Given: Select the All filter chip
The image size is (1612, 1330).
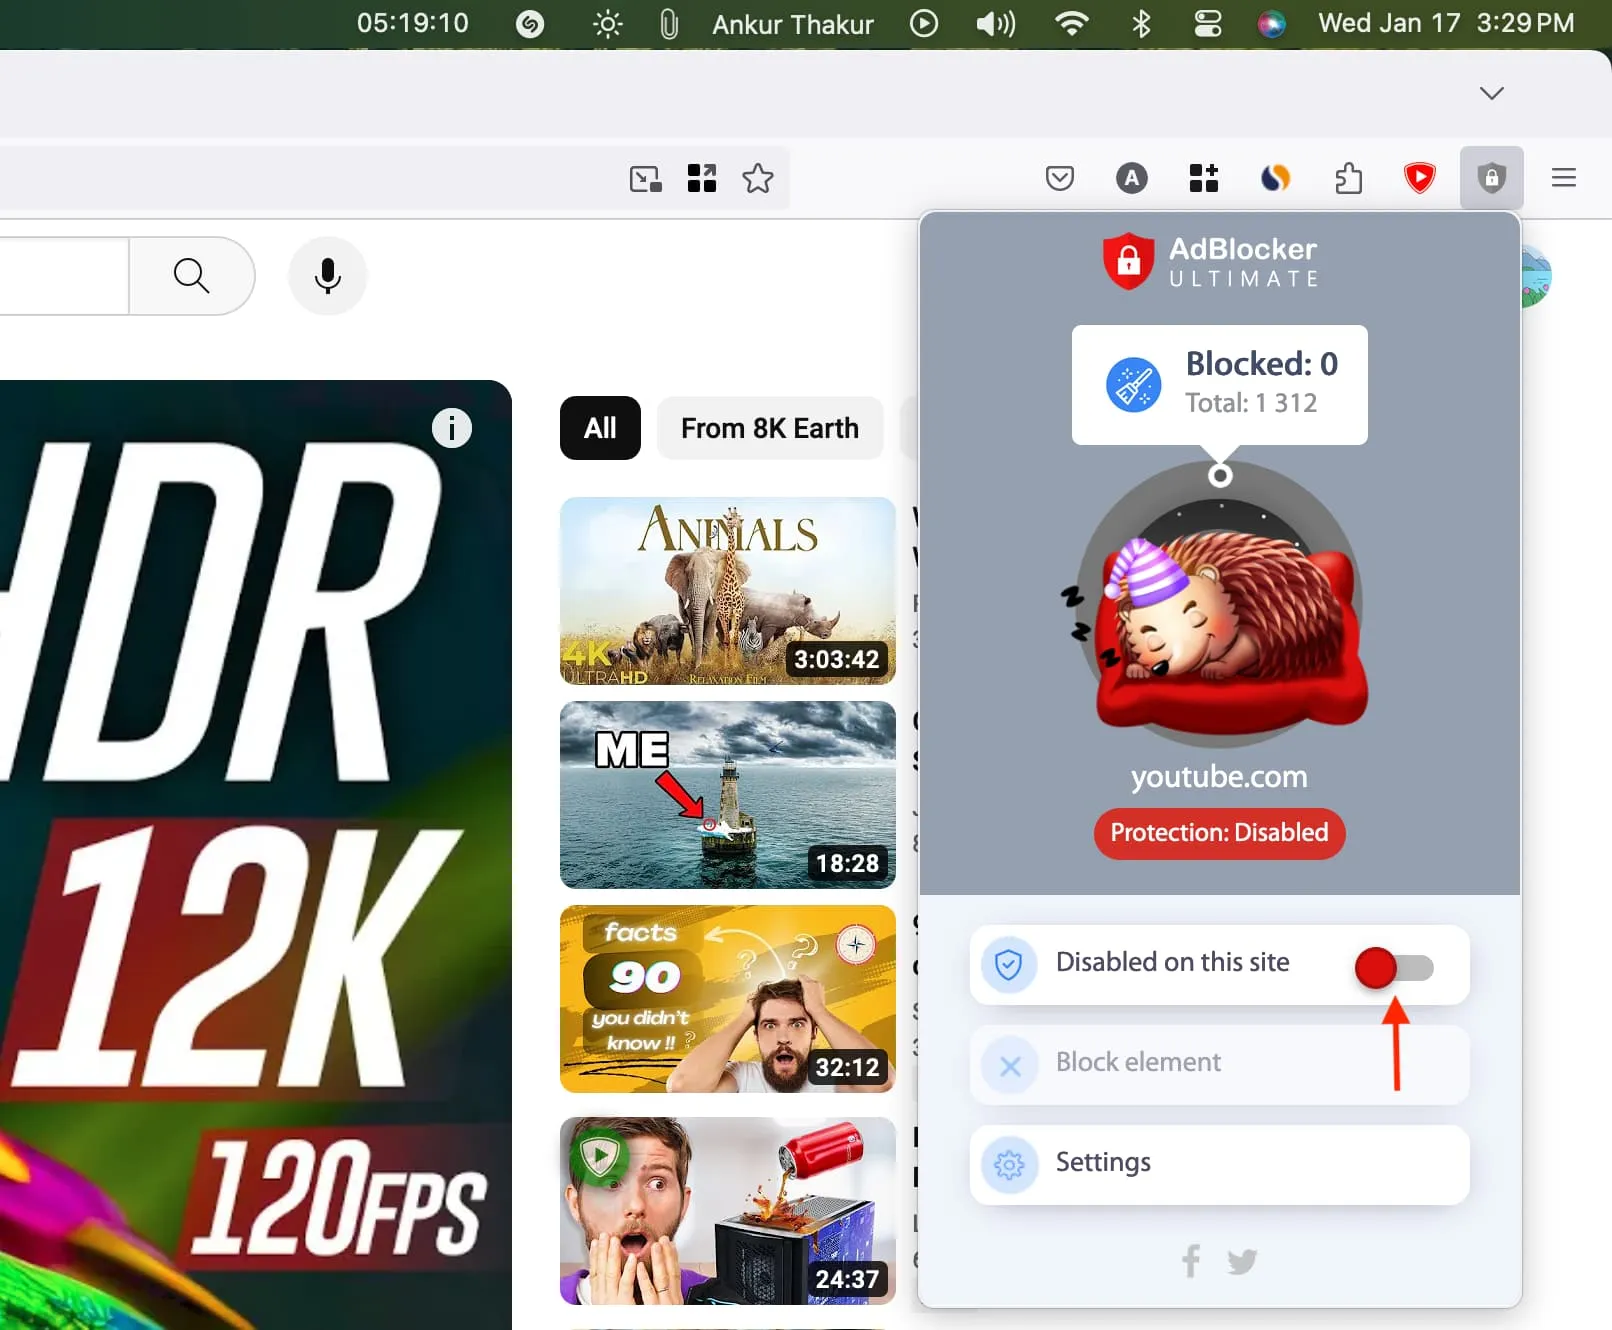Looking at the screenshot, I should (x=600, y=428).
